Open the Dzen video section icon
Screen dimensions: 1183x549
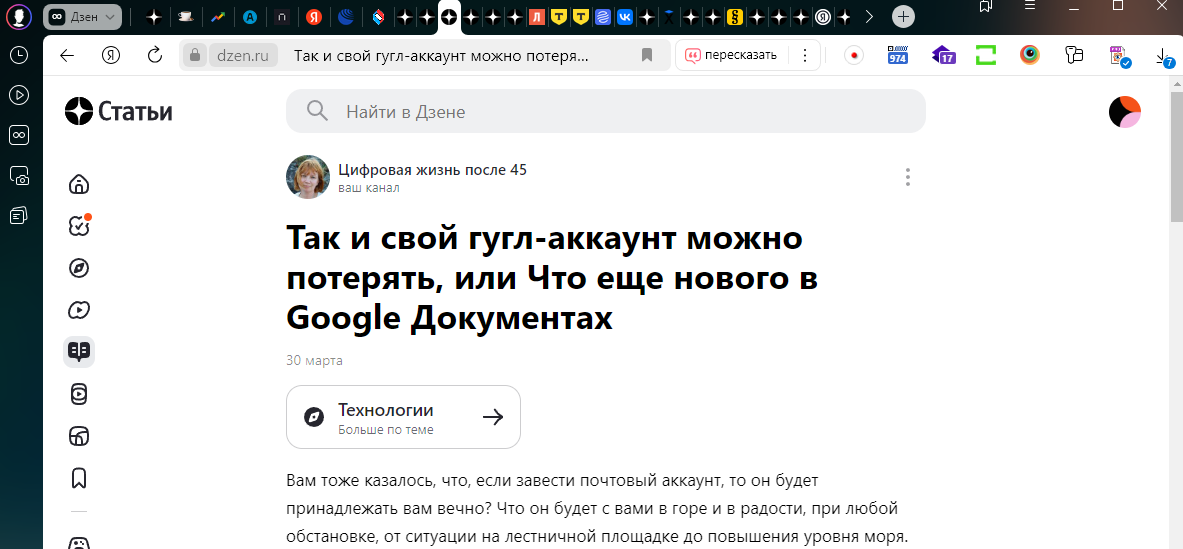[x=78, y=310]
